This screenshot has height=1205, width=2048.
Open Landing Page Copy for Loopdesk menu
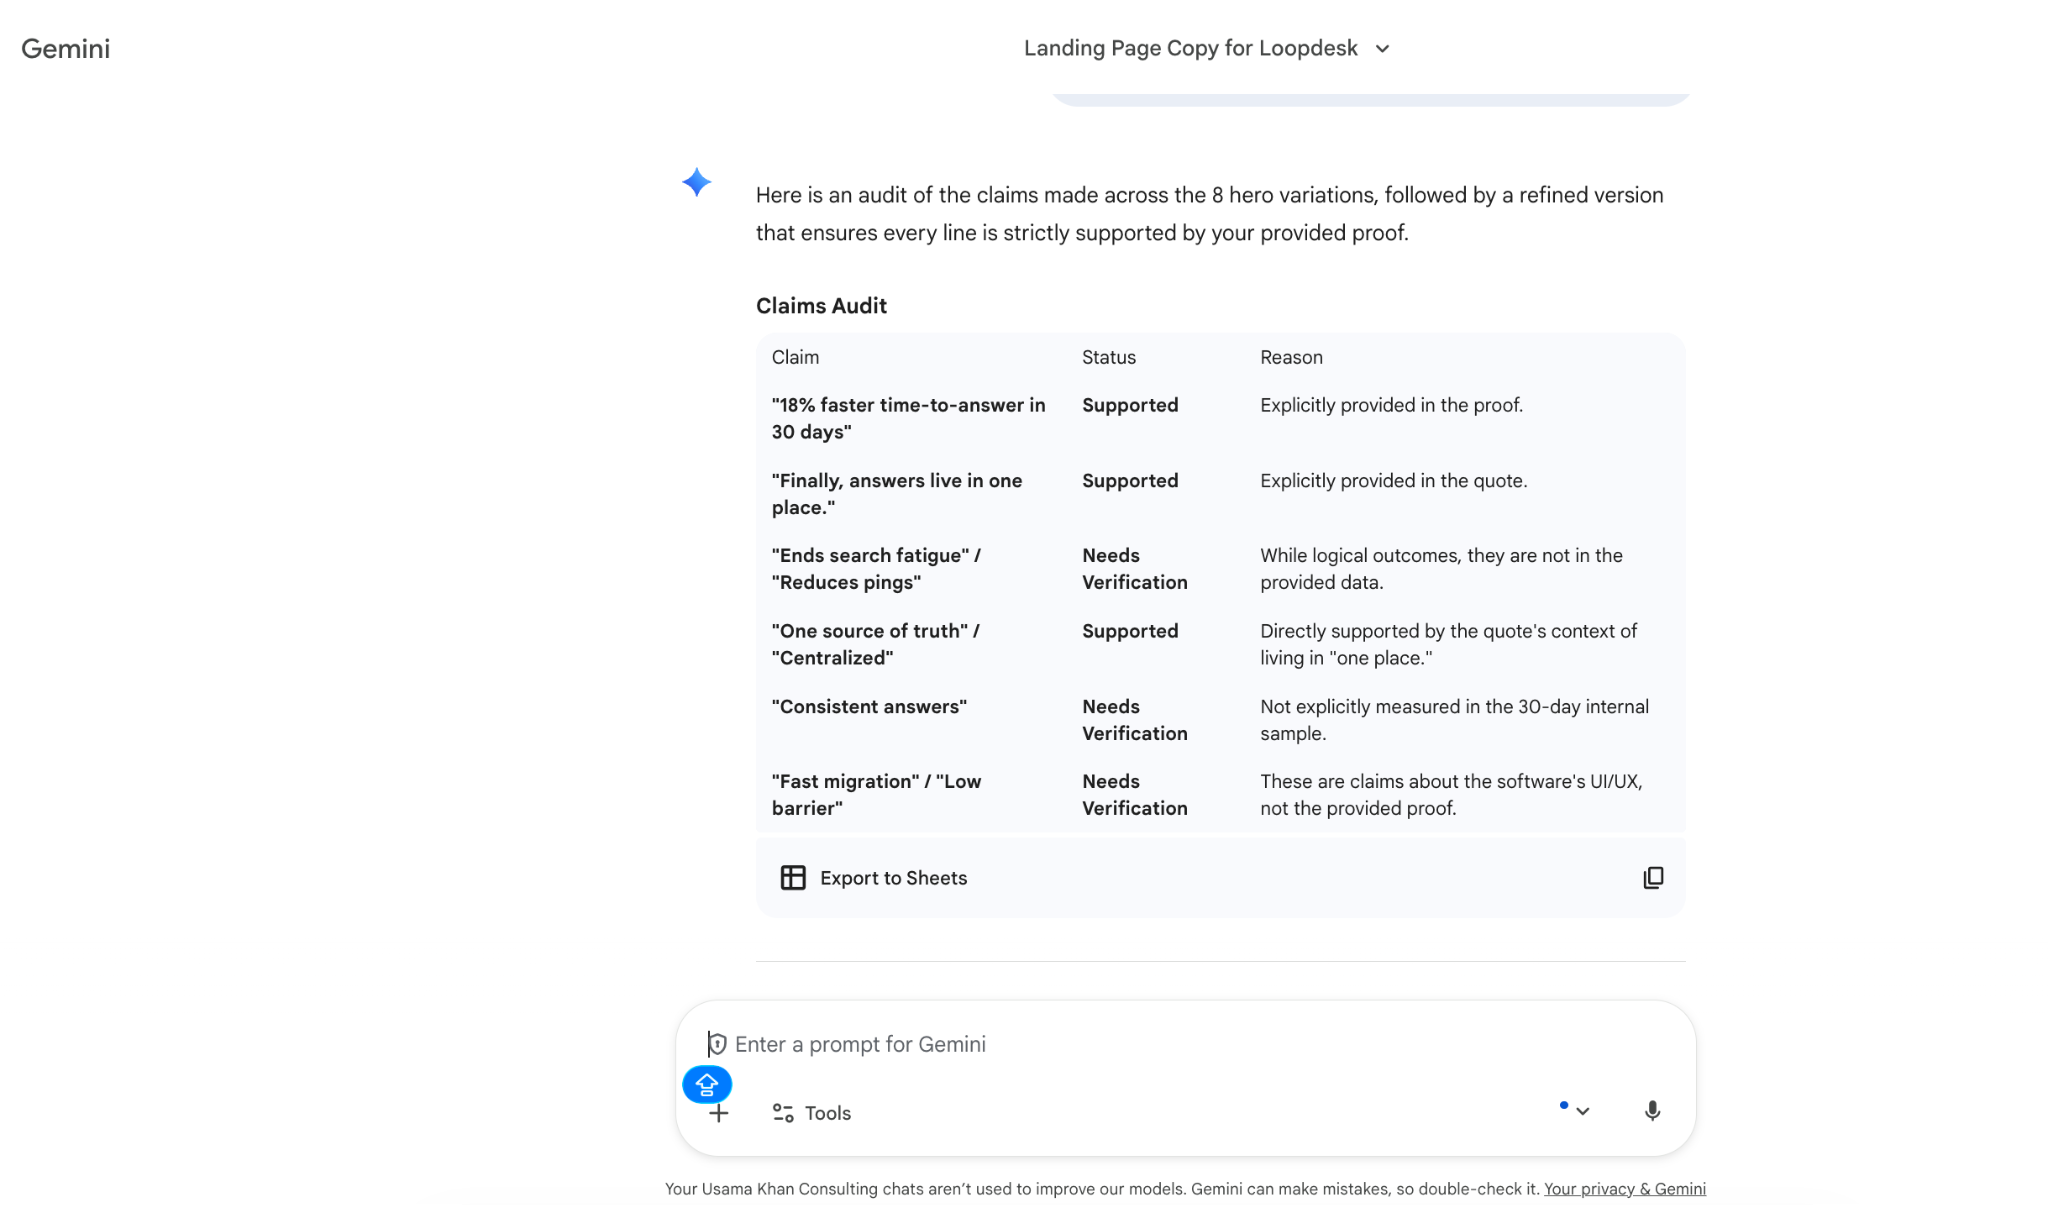[1190, 48]
